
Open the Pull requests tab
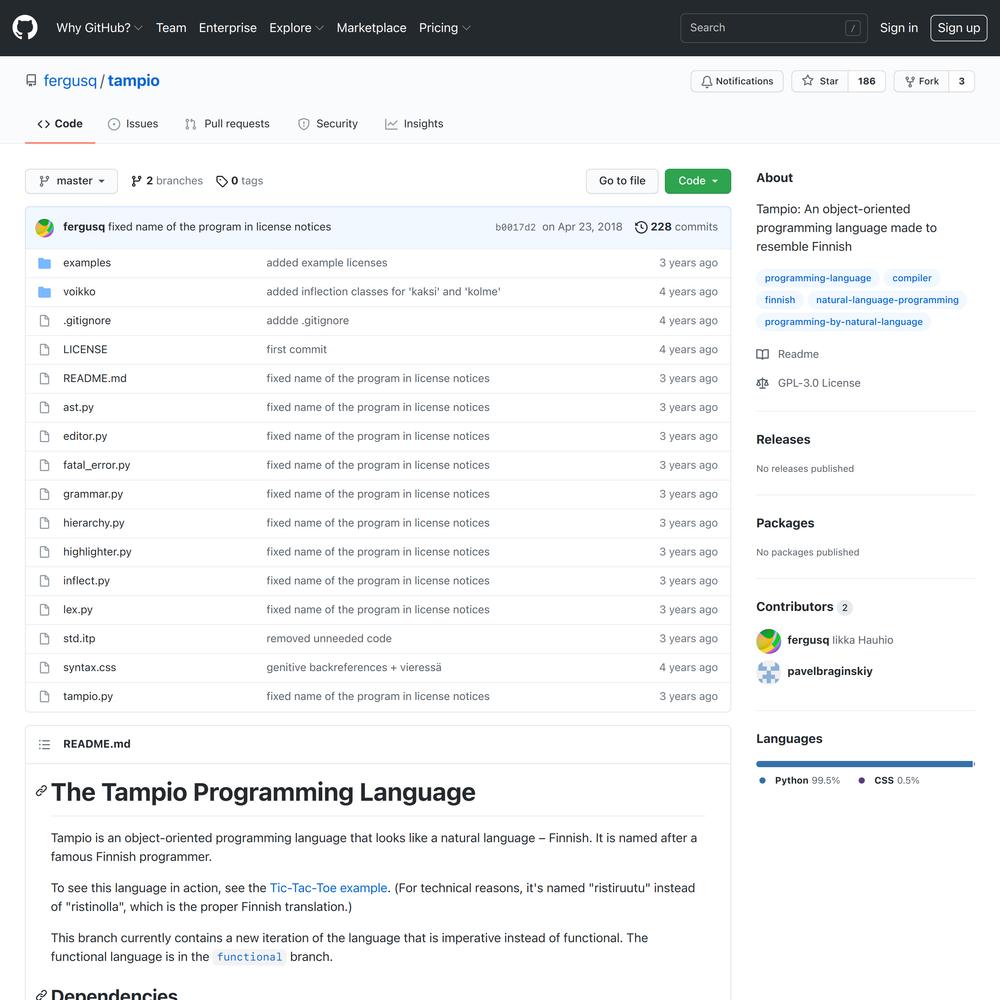227,124
